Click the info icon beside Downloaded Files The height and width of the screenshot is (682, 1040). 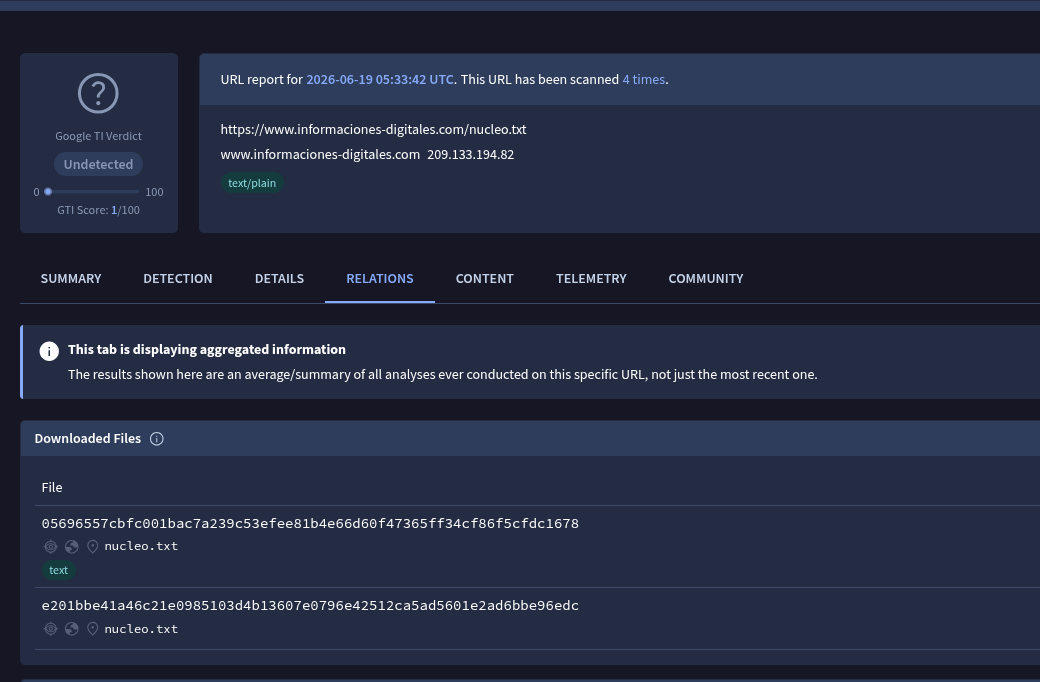point(157,439)
